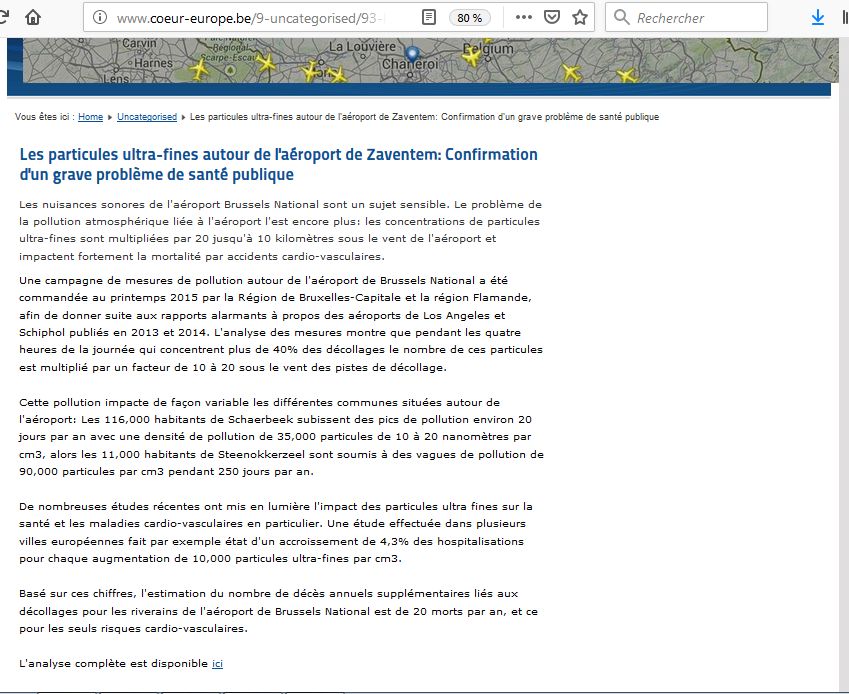Show site information for coeur-europe.be
849x694 pixels.
click(x=100, y=17)
